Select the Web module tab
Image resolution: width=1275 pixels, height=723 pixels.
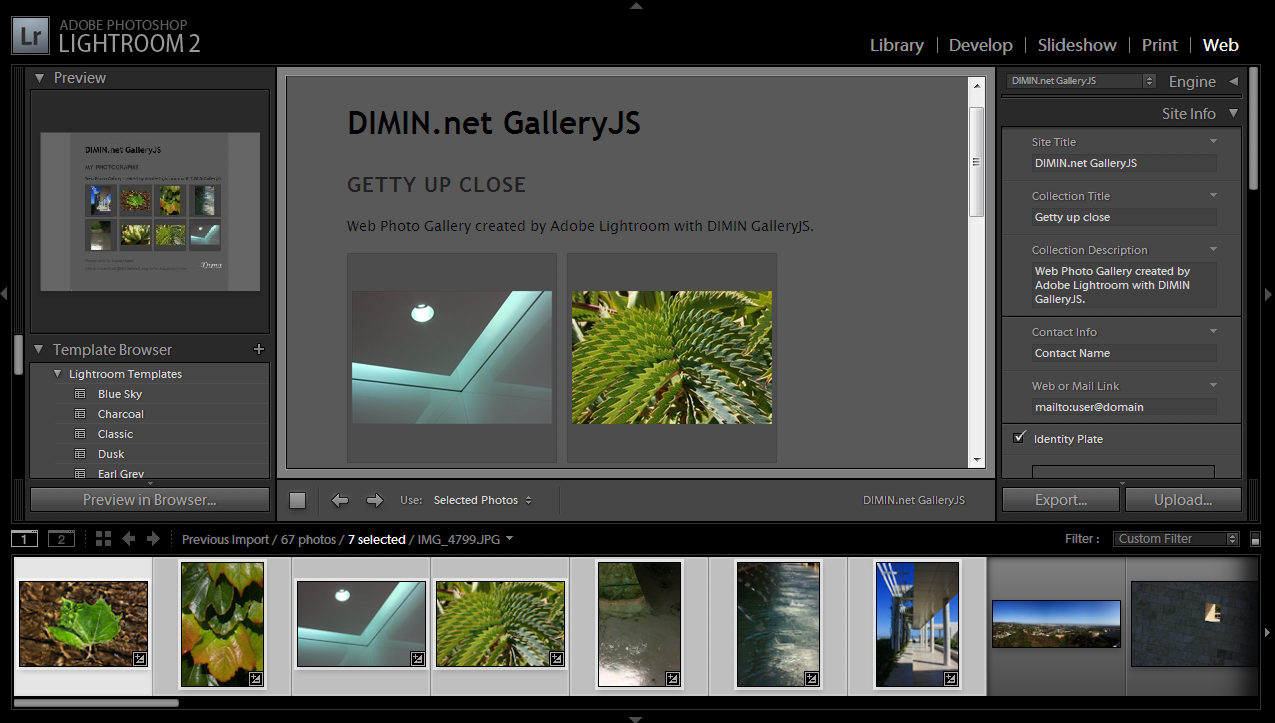click(x=1221, y=45)
